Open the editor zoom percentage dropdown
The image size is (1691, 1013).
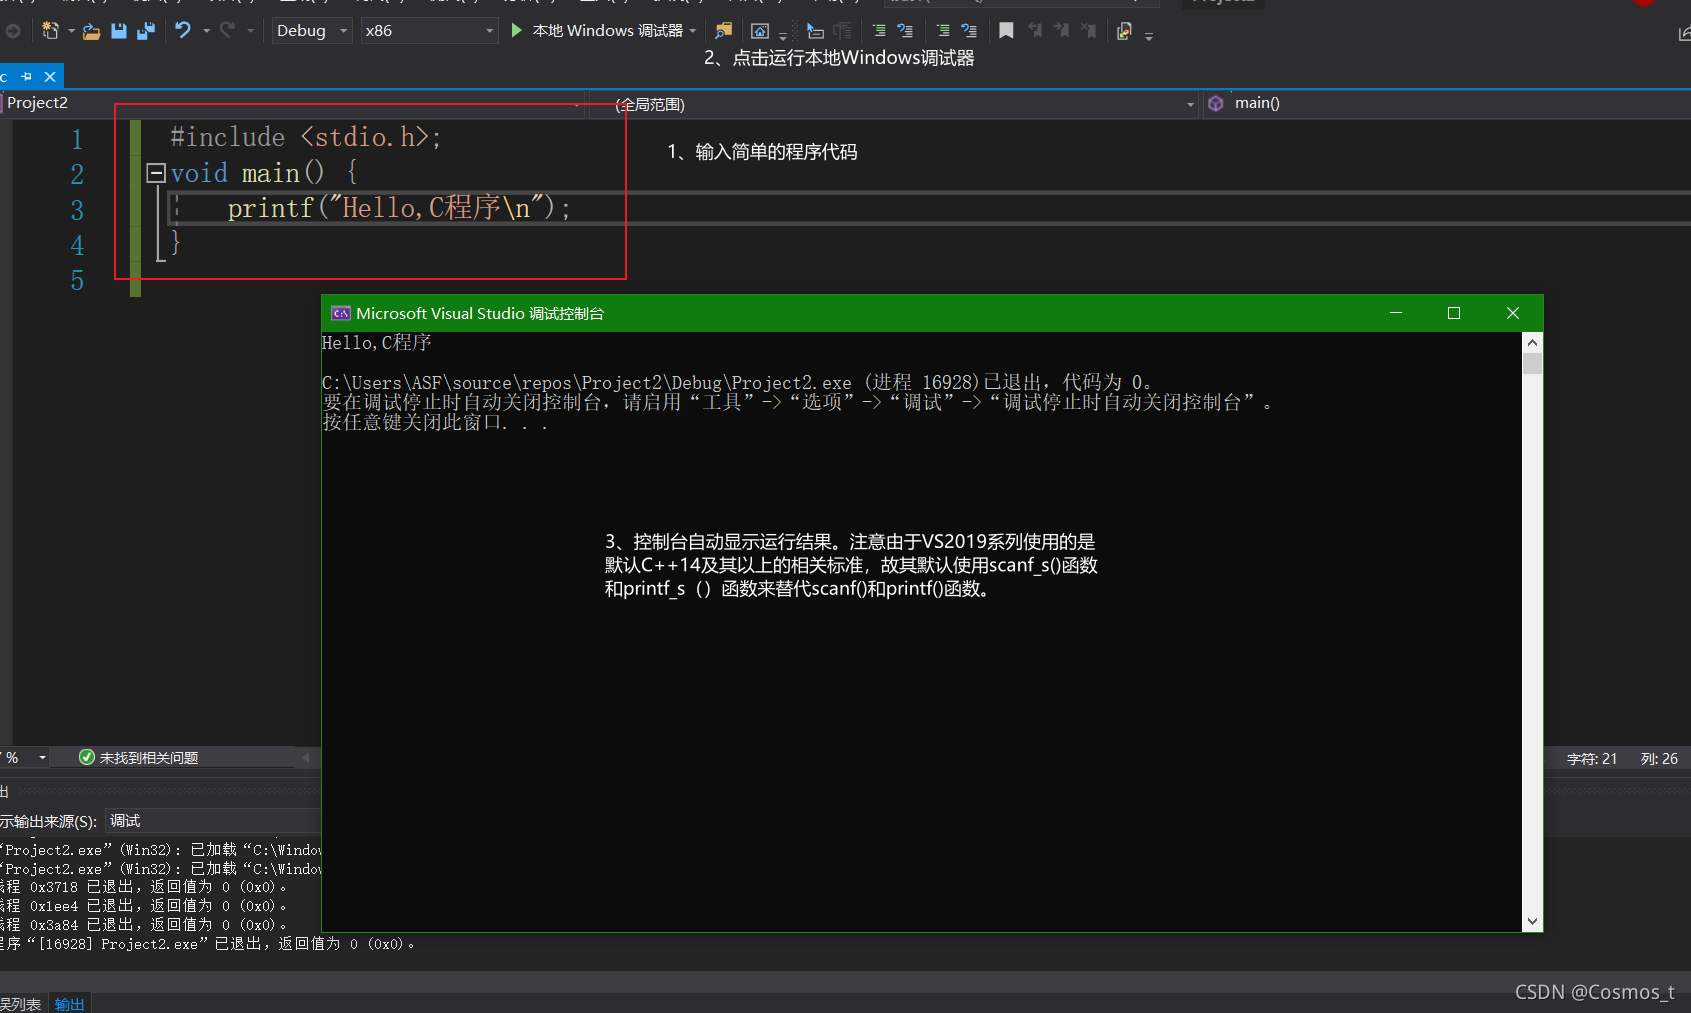click(43, 758)
